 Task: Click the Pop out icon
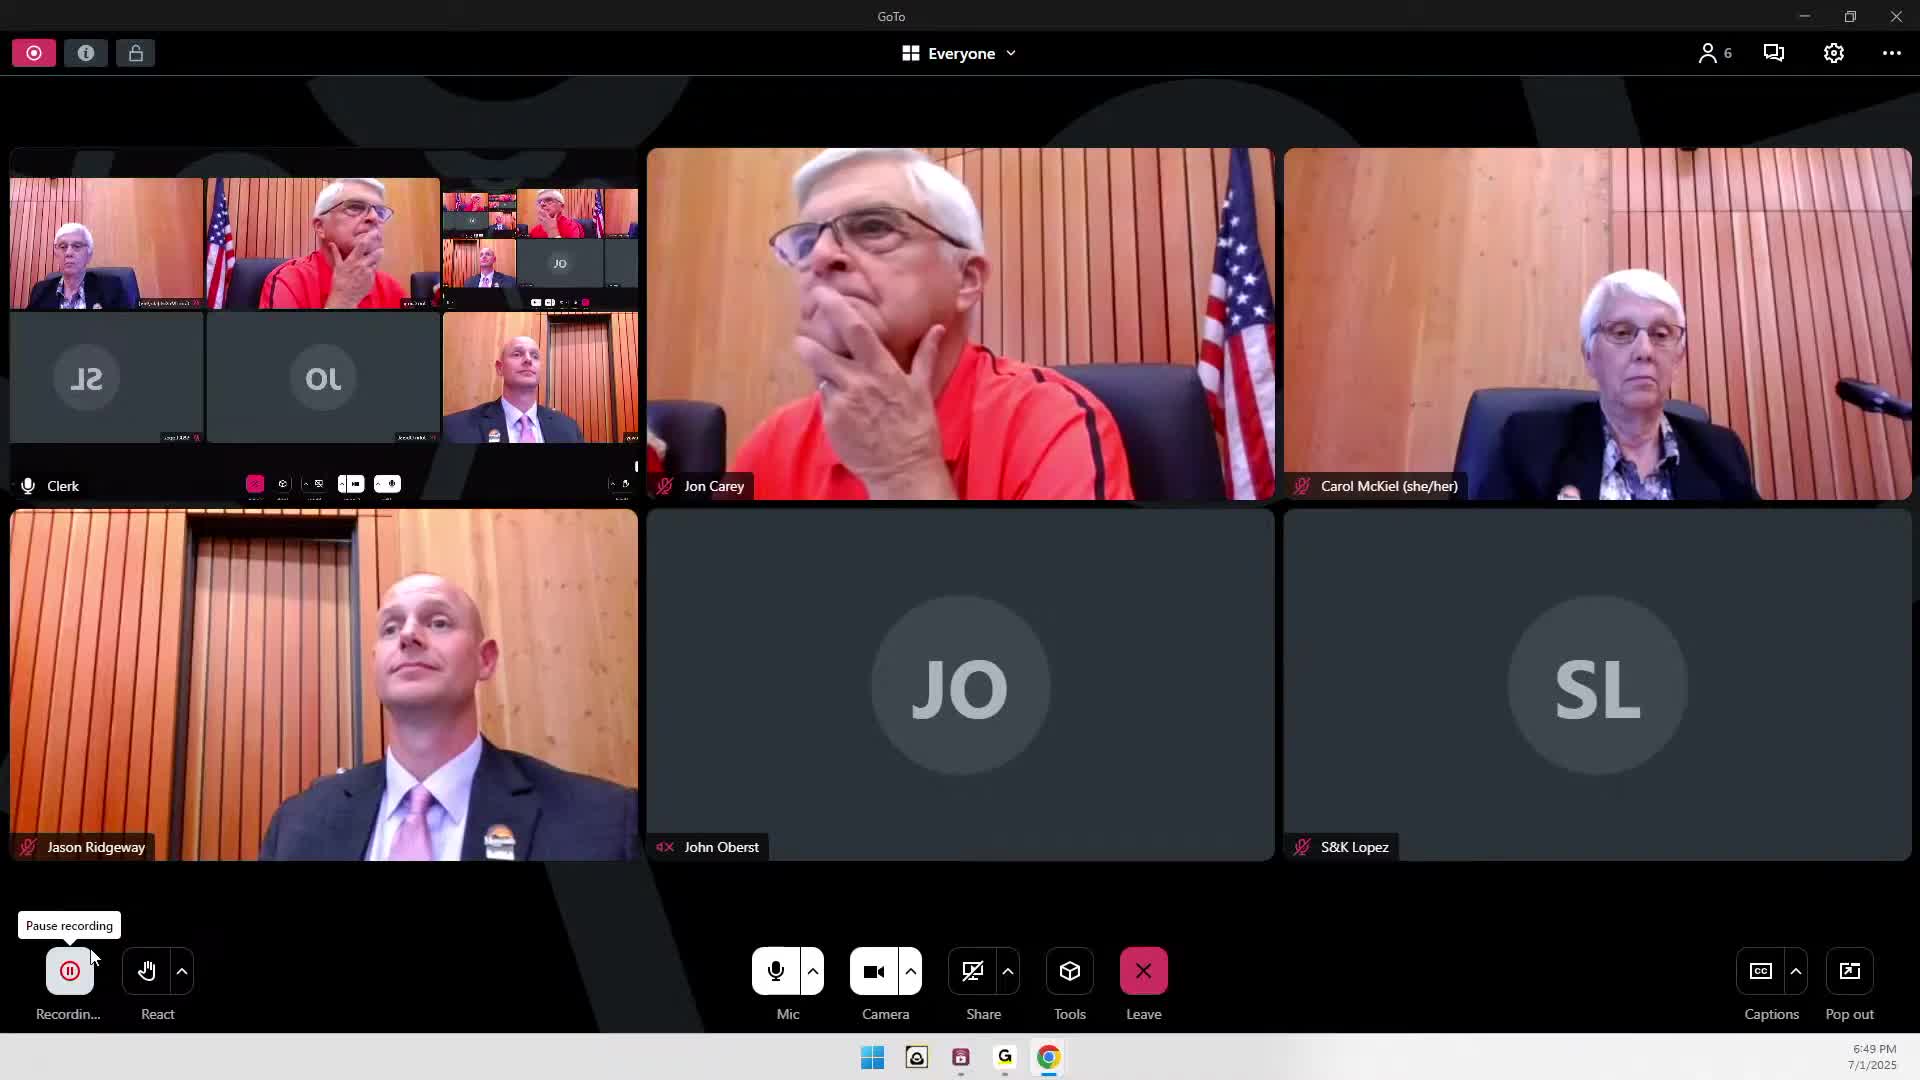pyautogui.click(x=1849, y=971)
